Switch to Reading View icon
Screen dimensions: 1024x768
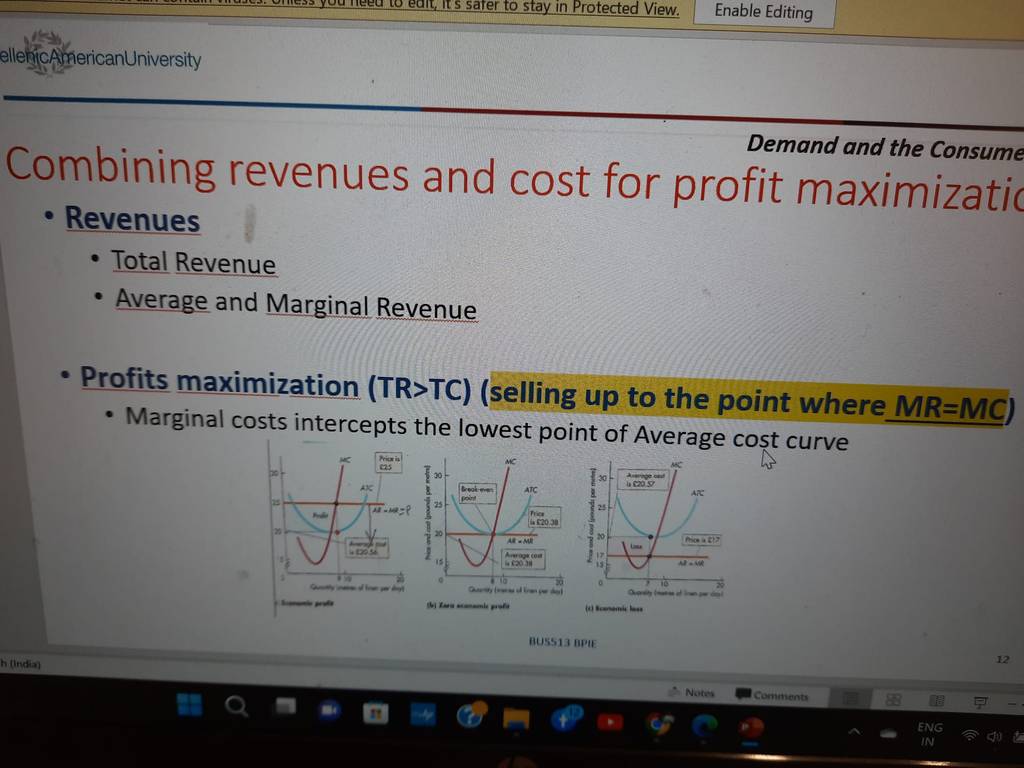936,701
